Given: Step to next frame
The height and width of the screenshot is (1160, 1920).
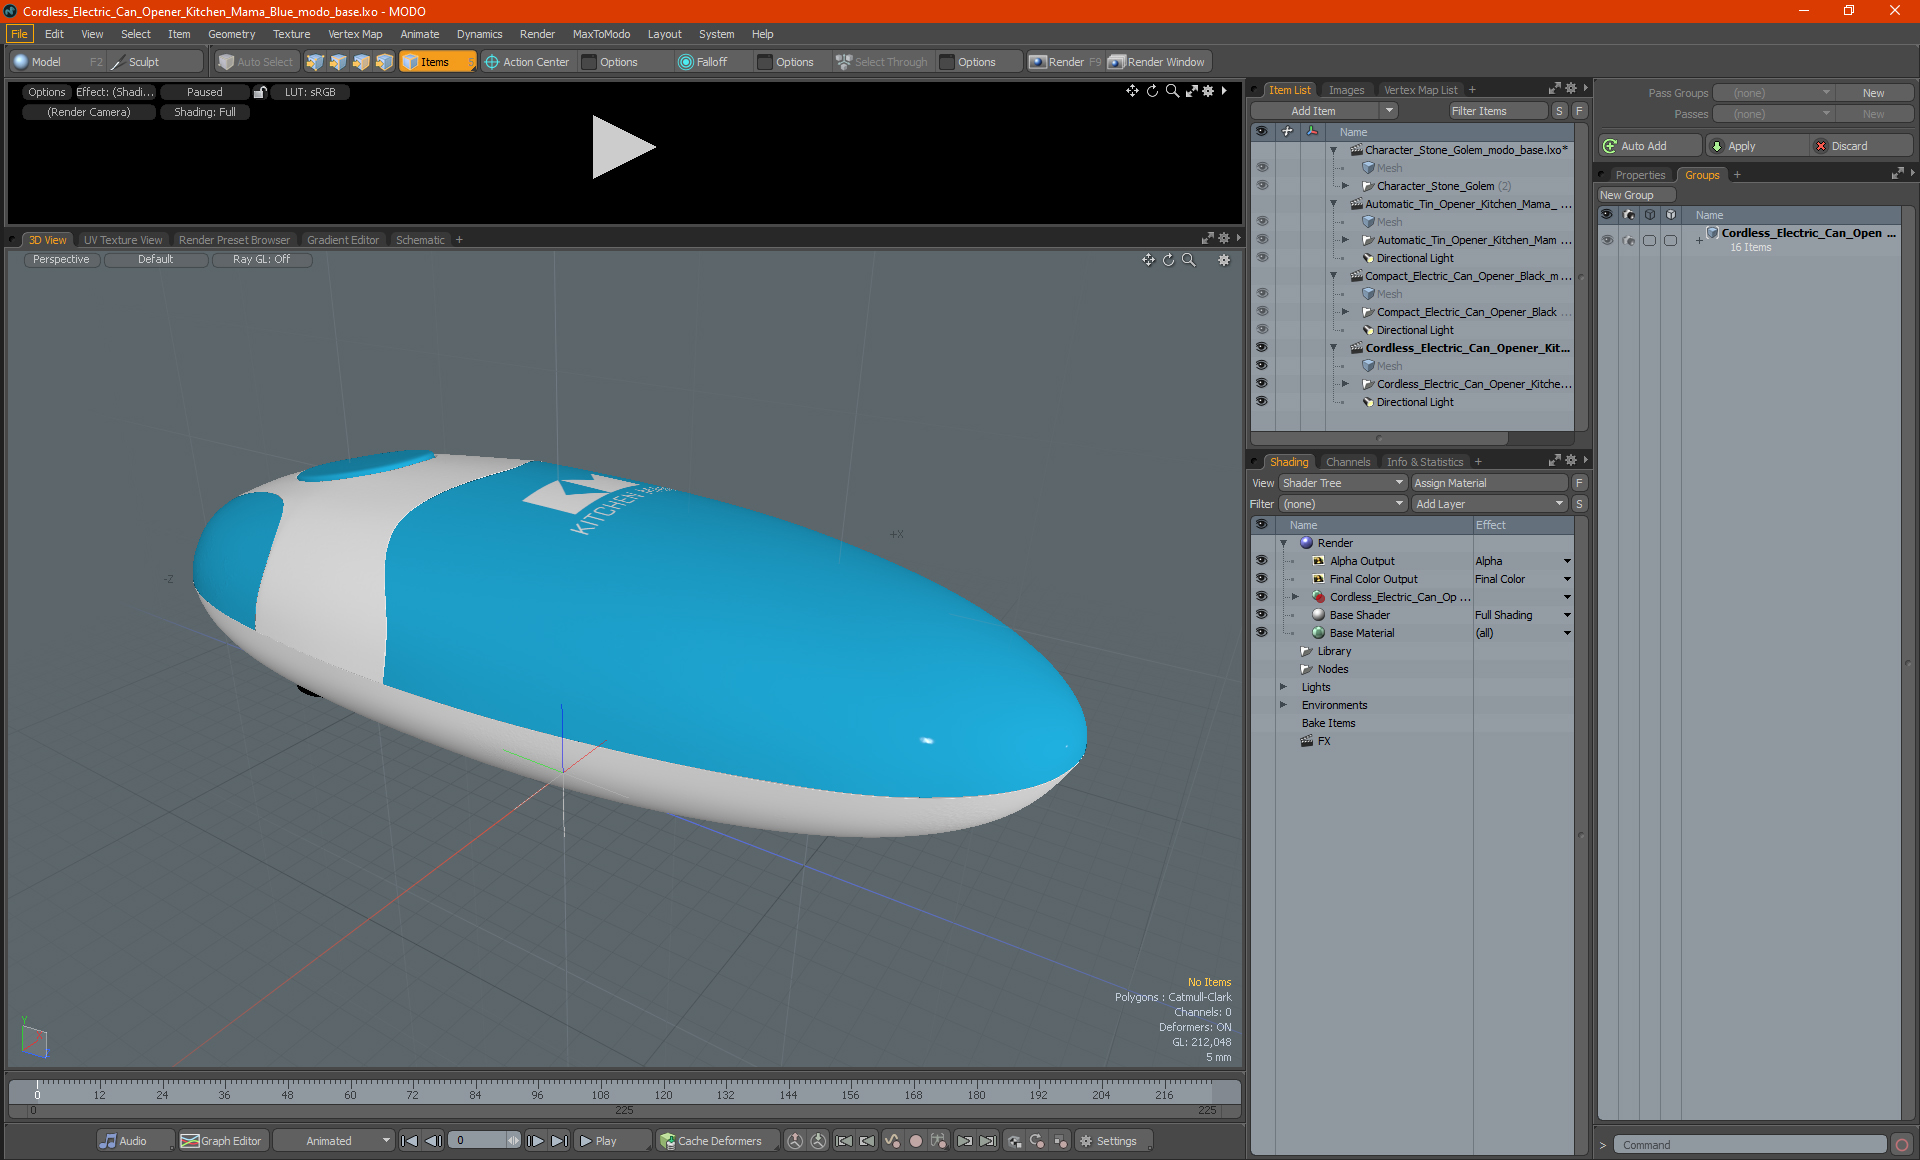Looking at the screenshot, I should [536, 1141].
